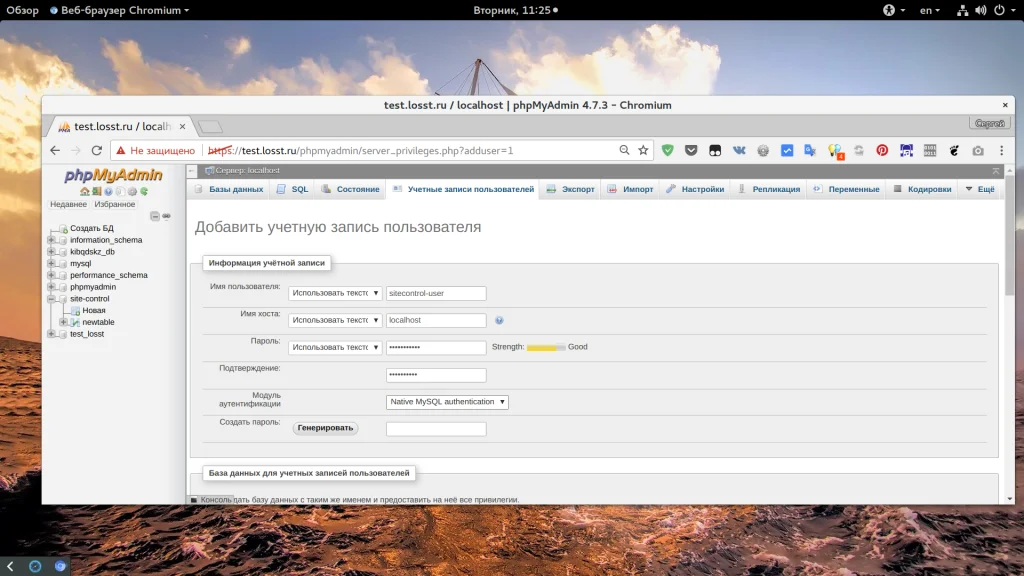The width and height of the screenshot is (1024, 576).
Task: Collapse the site-control database tree
Action: (x=51, y=299)
